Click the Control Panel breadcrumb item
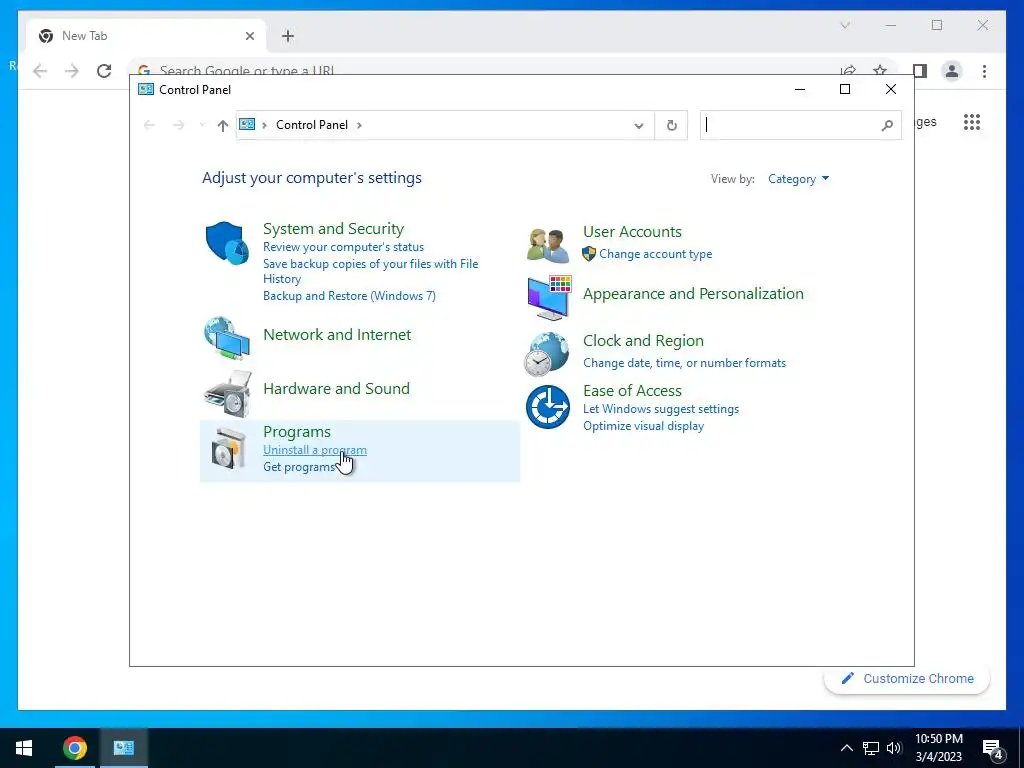The image size is (1024, 768). pos(312,125)
